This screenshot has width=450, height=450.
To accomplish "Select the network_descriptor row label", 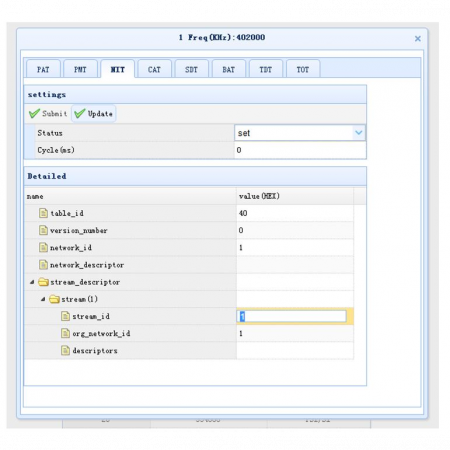I will tap(87, 265).
